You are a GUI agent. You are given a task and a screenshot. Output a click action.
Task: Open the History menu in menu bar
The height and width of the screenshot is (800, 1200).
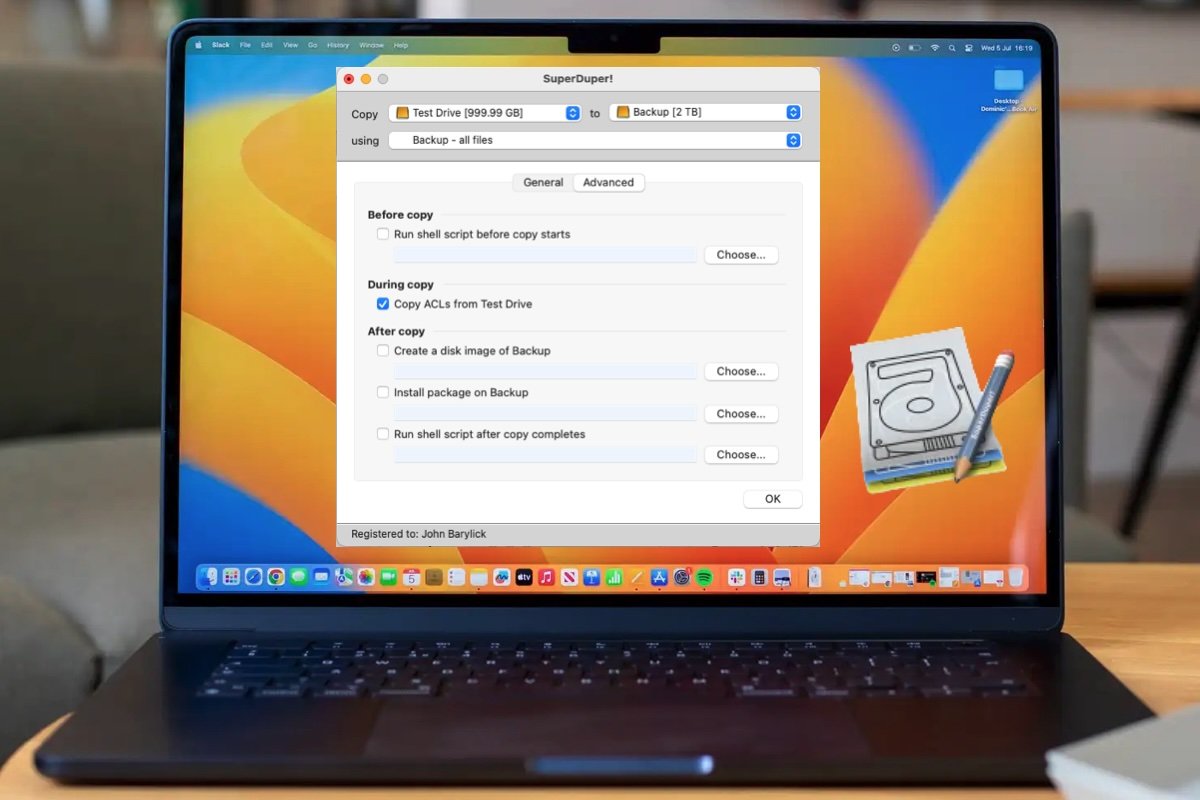(338, 45)
